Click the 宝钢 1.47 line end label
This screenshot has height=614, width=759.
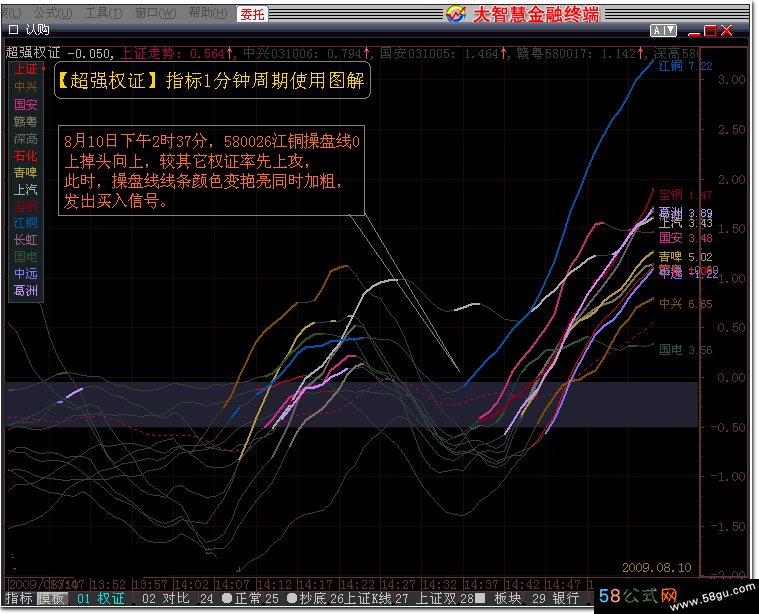685,195
